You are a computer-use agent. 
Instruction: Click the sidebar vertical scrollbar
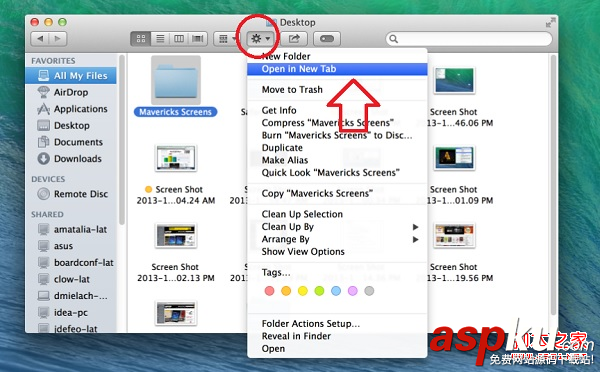[122, 140]
